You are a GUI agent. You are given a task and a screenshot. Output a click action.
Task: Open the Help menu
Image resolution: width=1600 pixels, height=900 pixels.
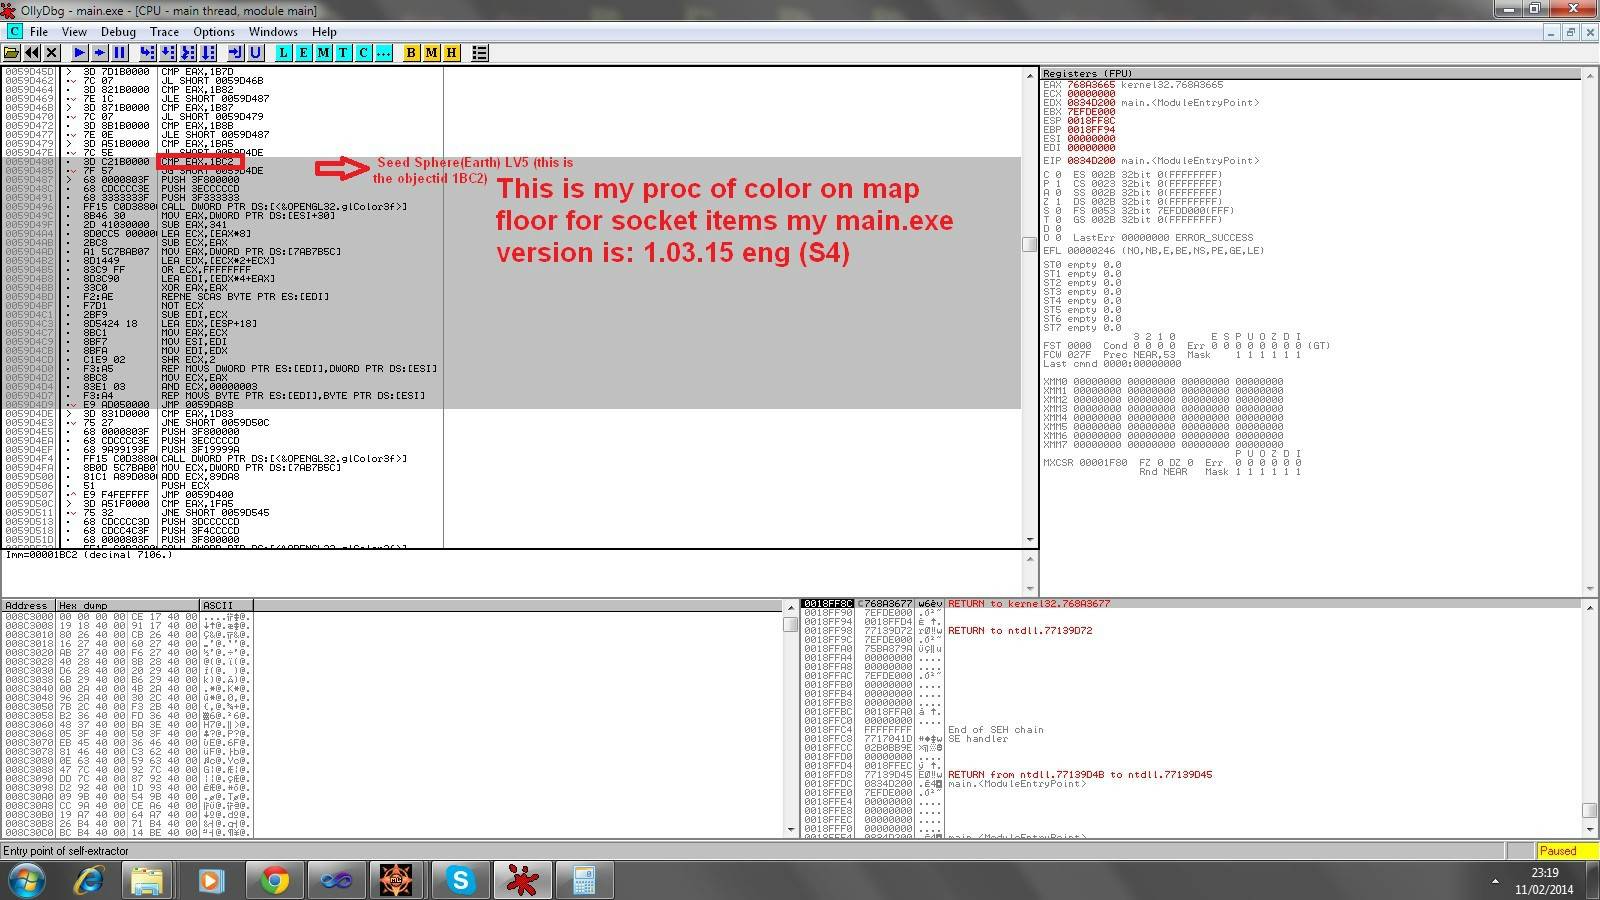click(x=324, y=32)
